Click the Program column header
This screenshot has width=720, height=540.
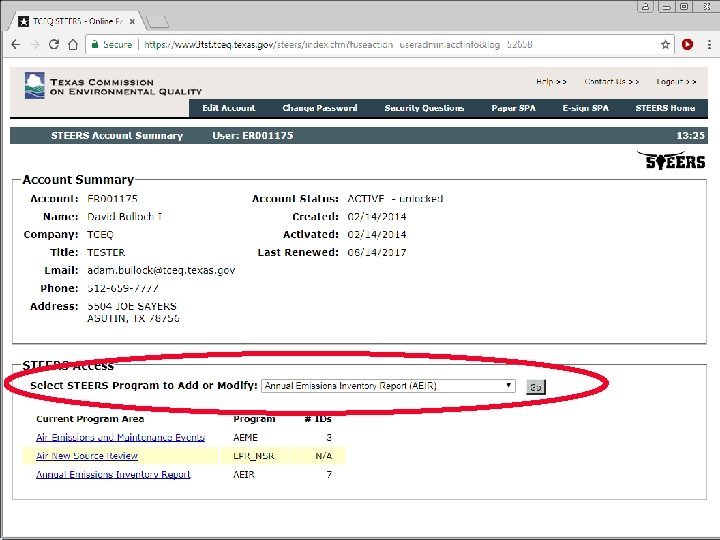coord(254,419)
